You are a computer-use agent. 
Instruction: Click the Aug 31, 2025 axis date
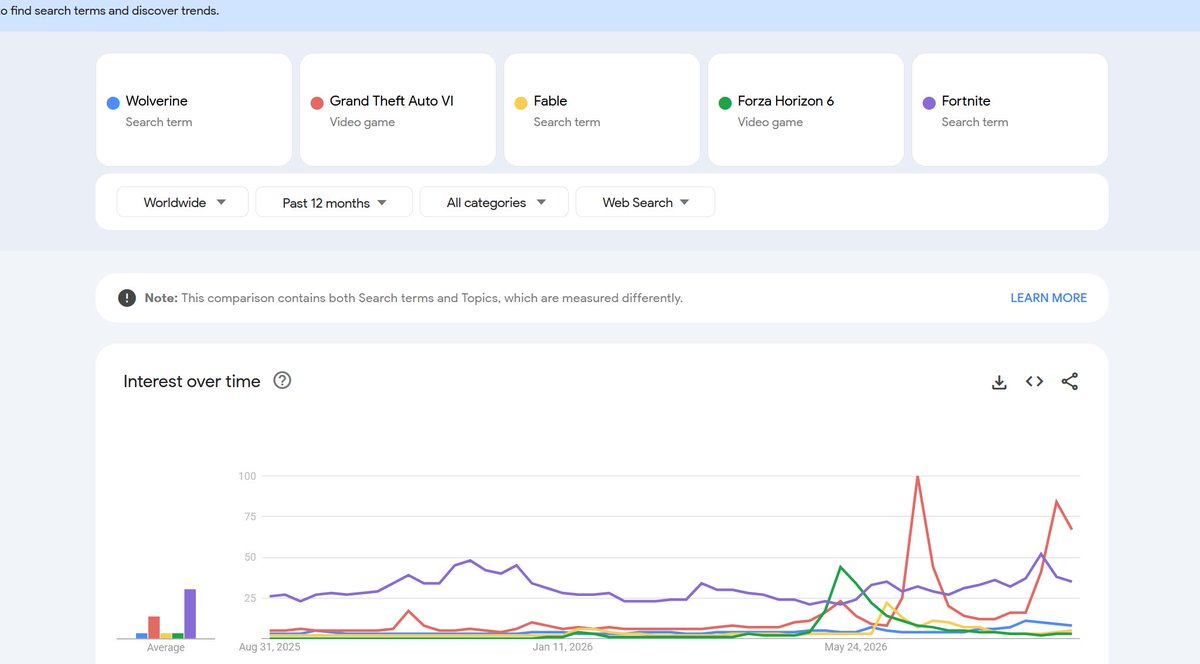(x=270, y=647)
